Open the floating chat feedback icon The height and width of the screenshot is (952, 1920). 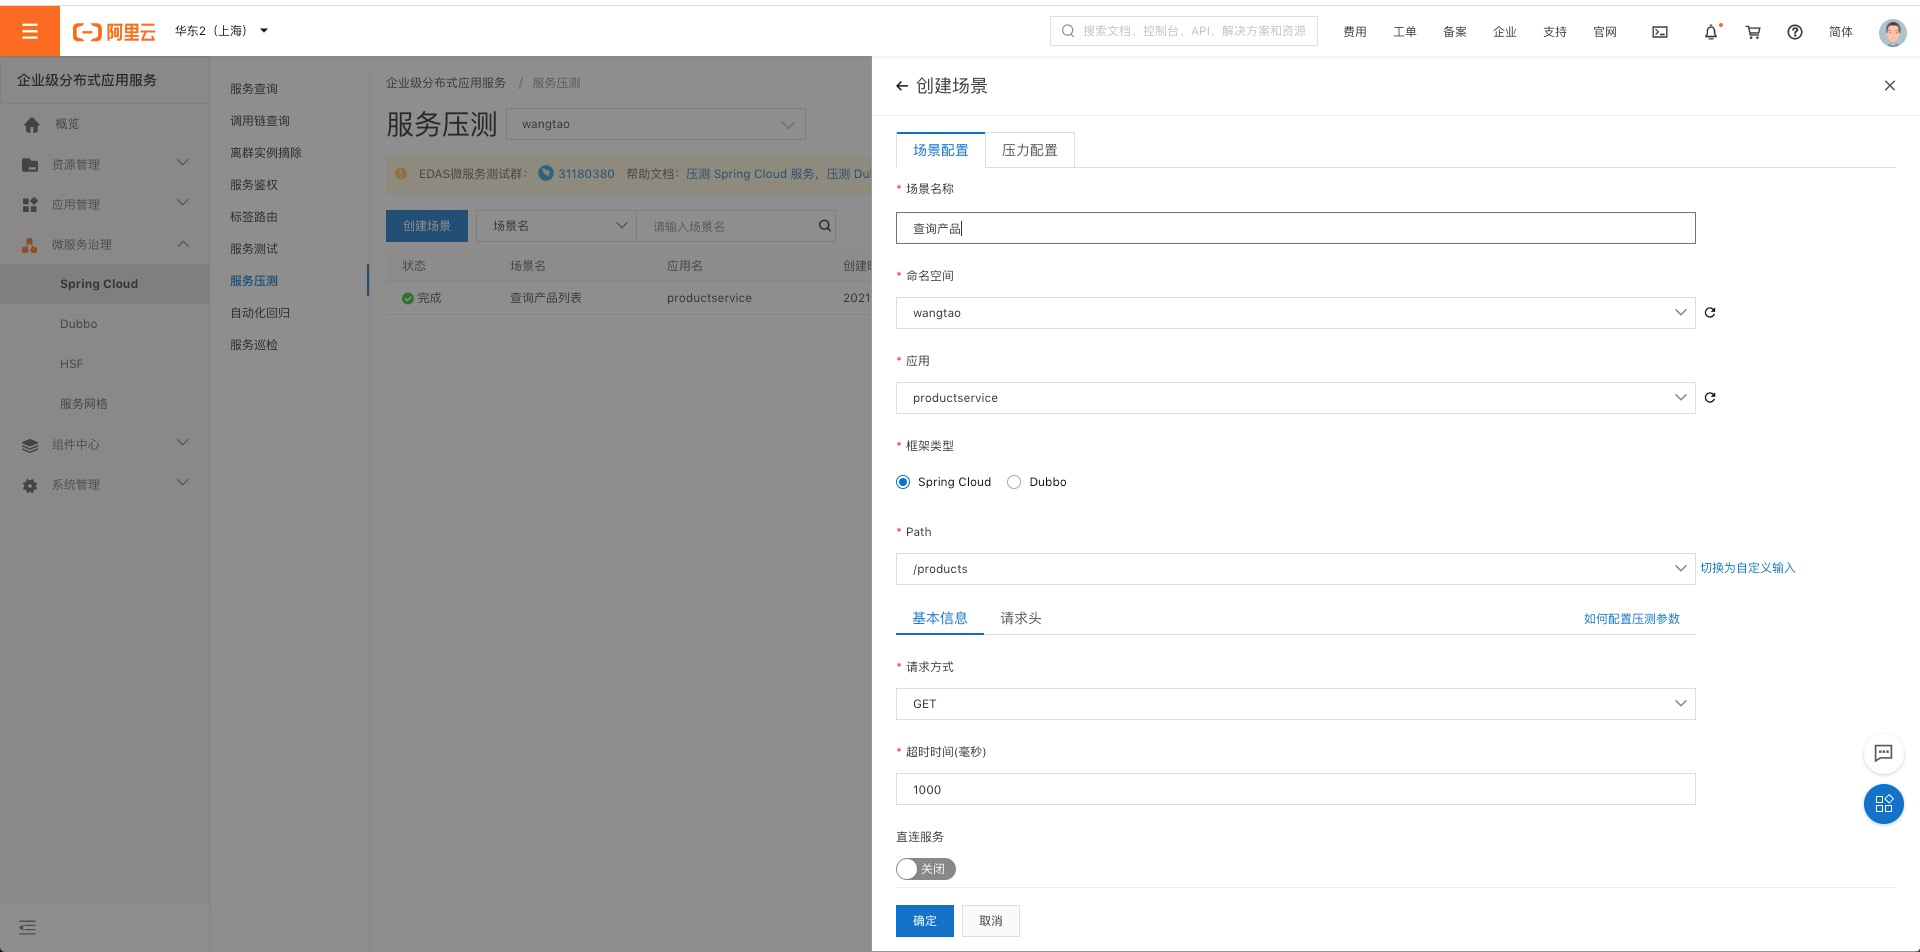coord(1884,753)
